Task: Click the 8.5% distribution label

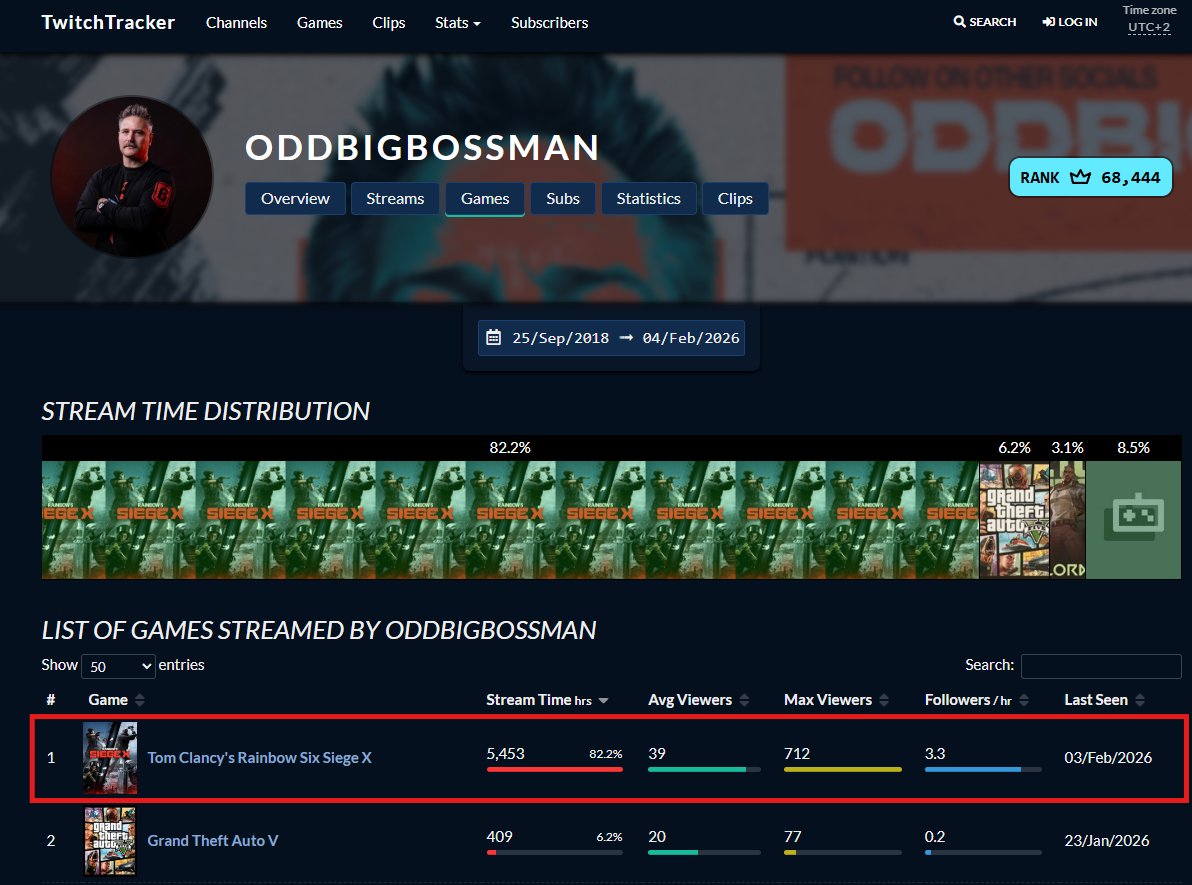Action: [x=1133, y=448]
